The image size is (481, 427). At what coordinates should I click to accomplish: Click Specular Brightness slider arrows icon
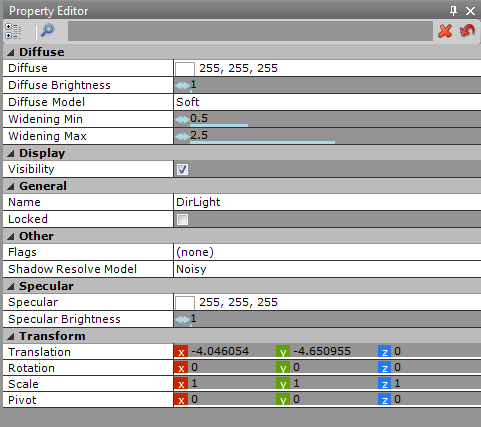click(x=182, y=320)
